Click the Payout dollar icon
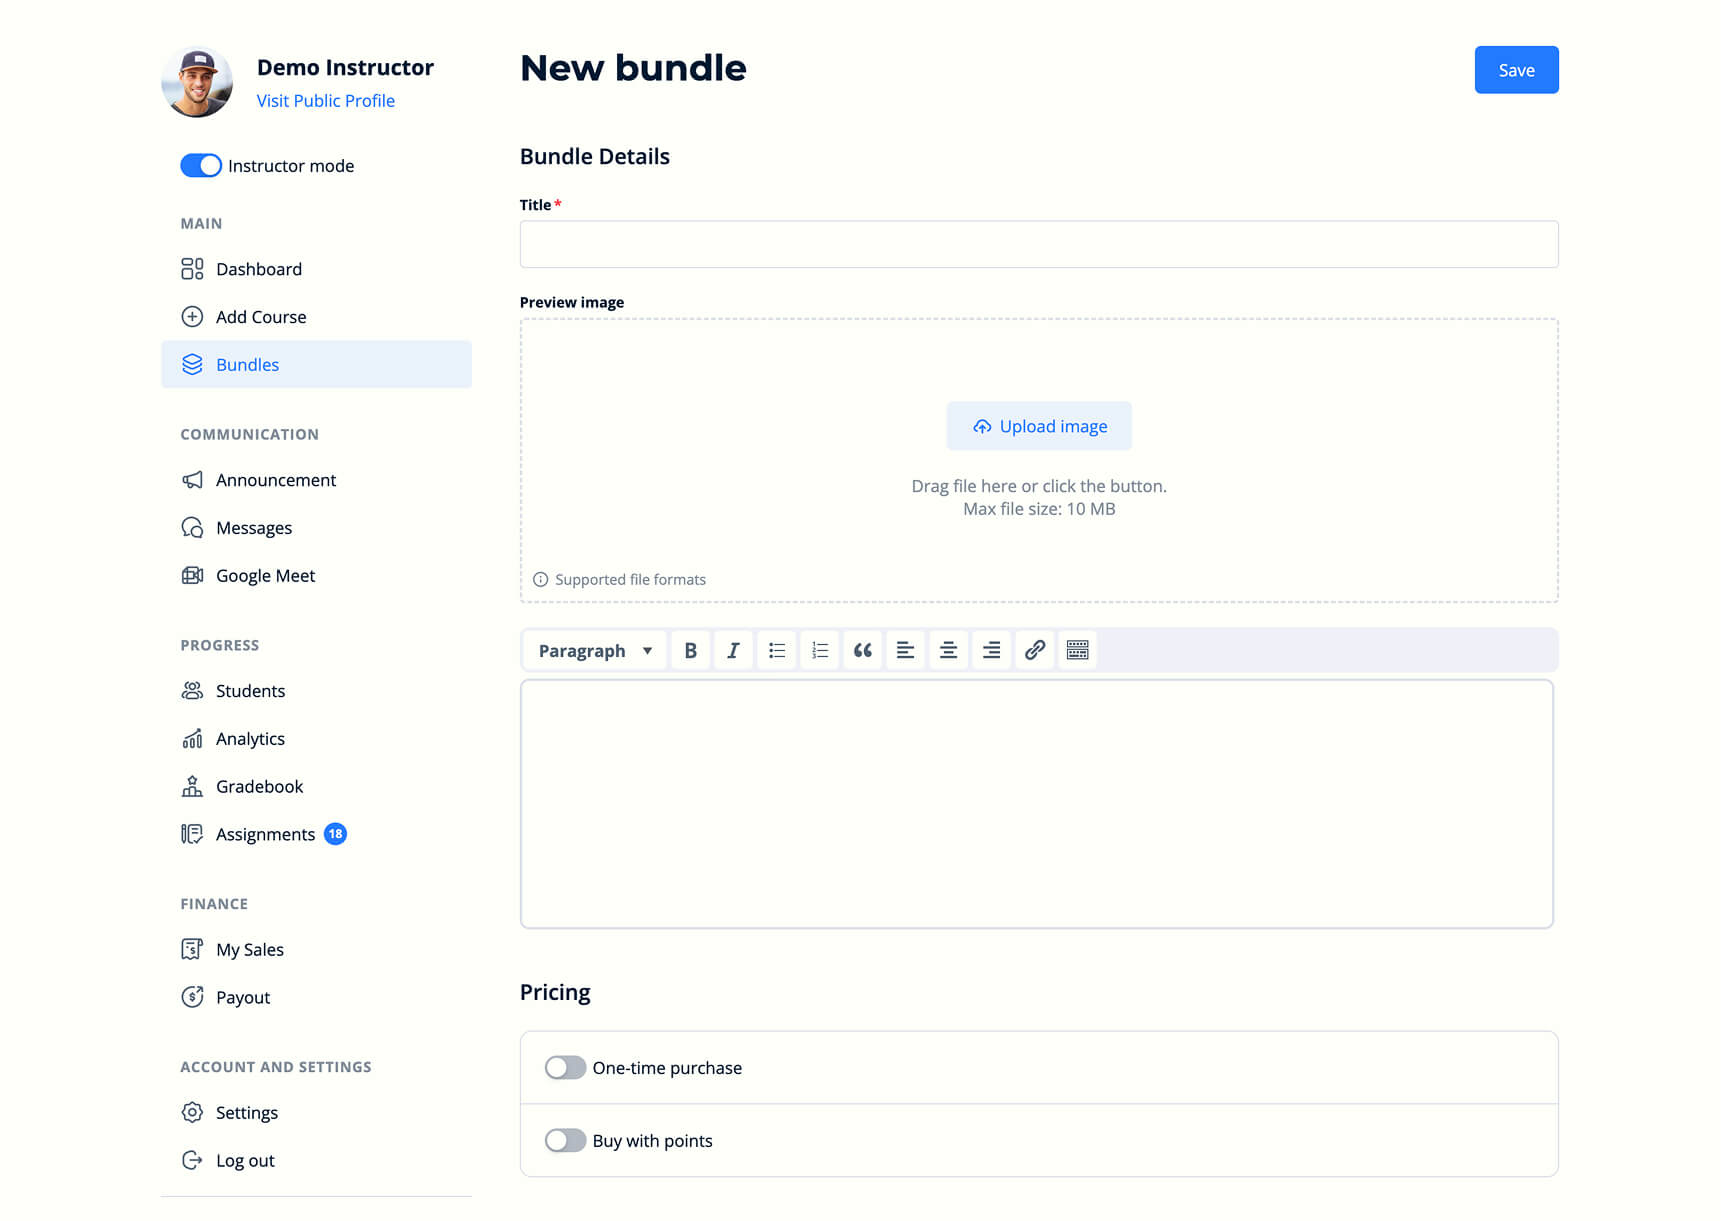The image size is (1721, 1221). coord(192,997)
